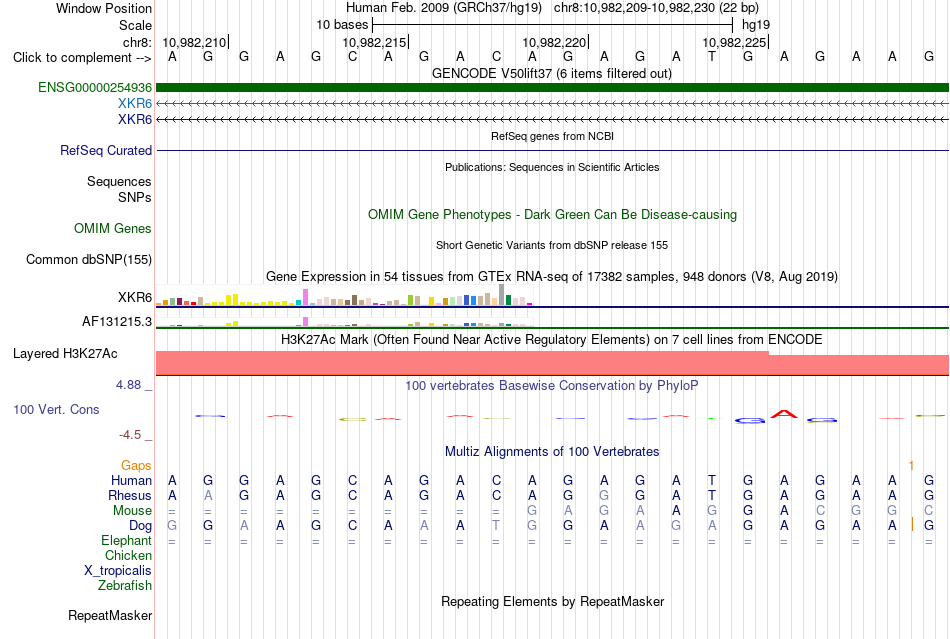Open the Repeating Elements by RepeatMasker title

tap(553, 601)
